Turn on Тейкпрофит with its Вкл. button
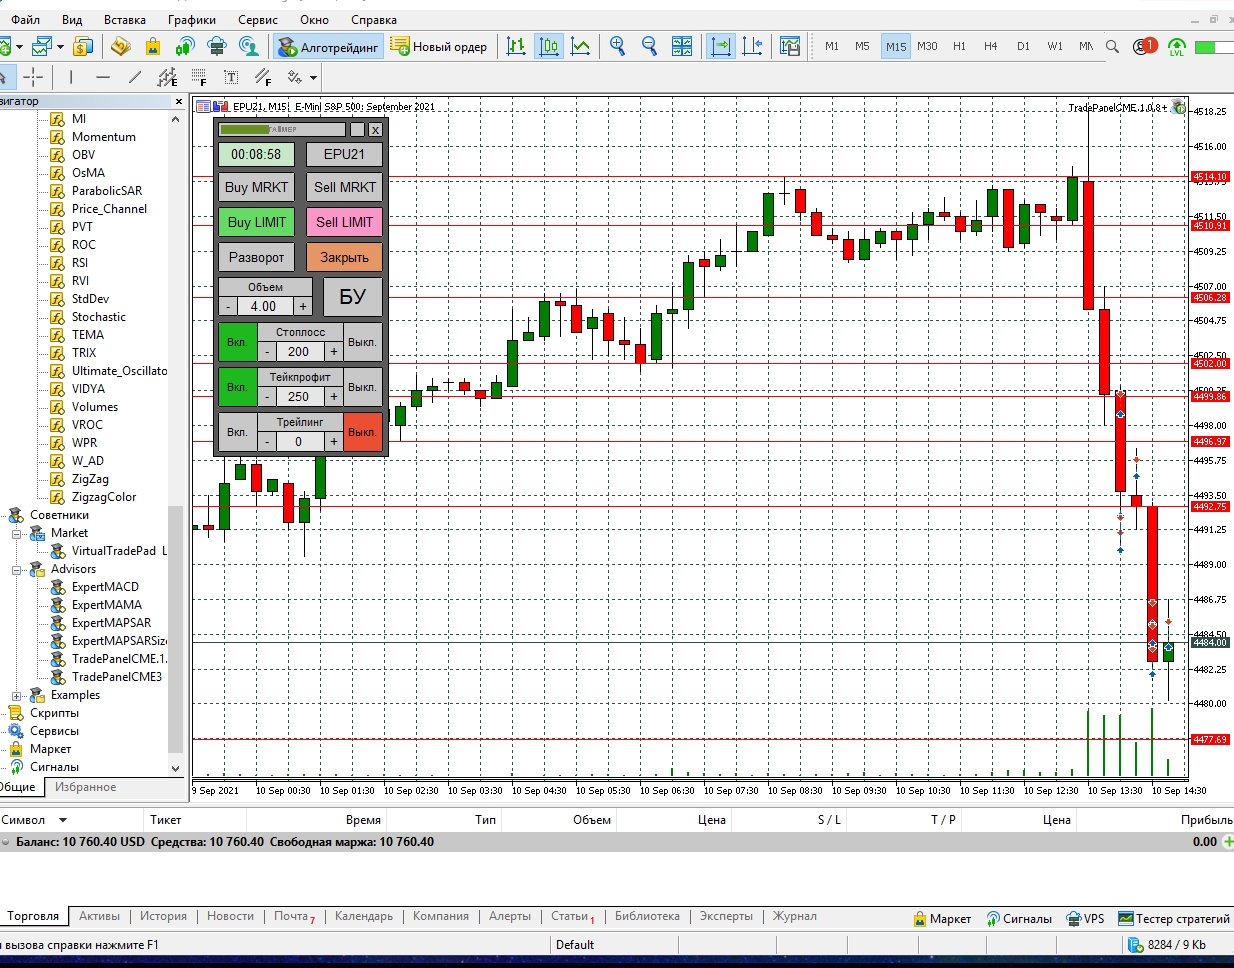1234x968 pixels. point(237,387)
